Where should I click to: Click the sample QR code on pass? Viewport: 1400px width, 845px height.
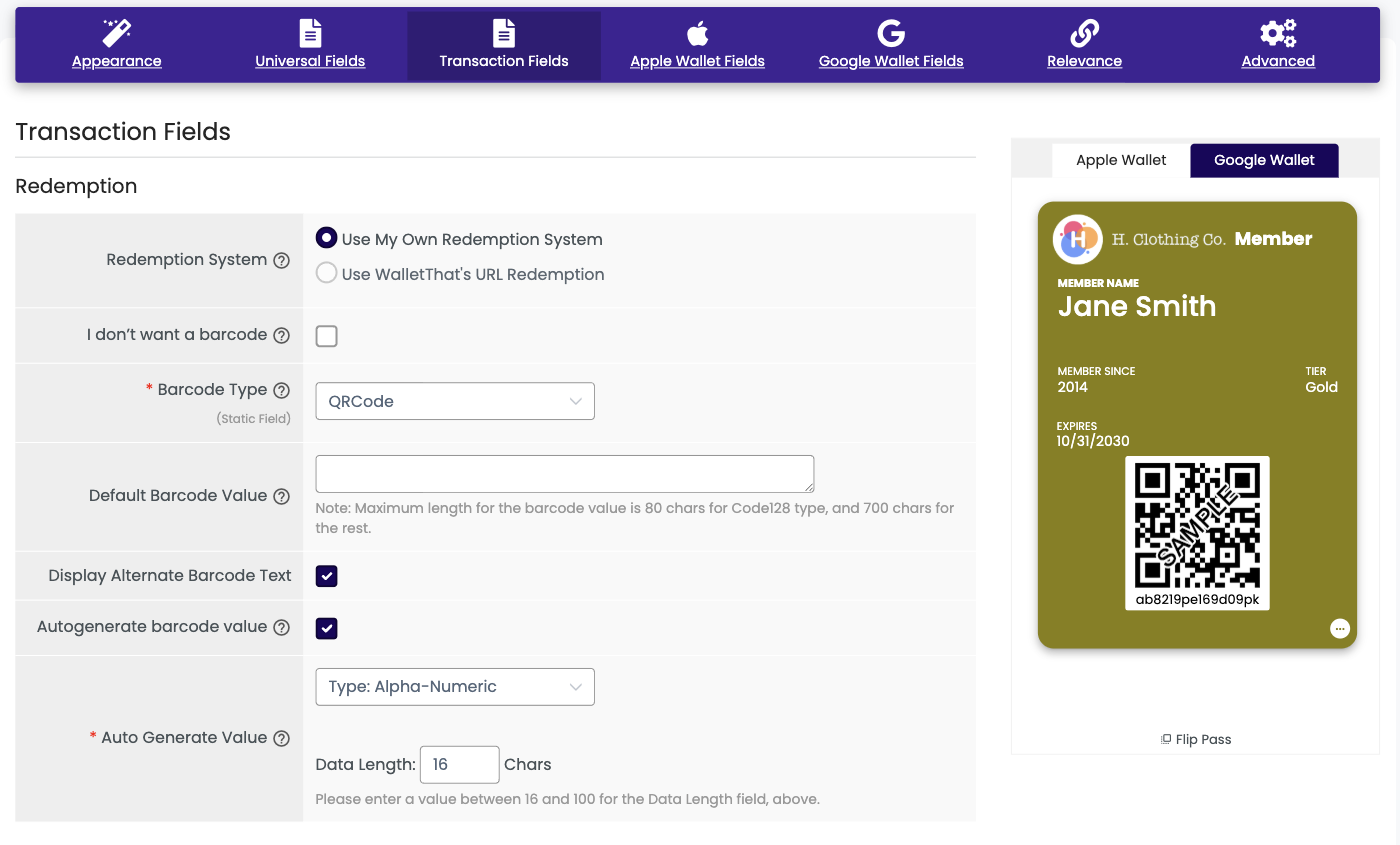coord(1197,525)
